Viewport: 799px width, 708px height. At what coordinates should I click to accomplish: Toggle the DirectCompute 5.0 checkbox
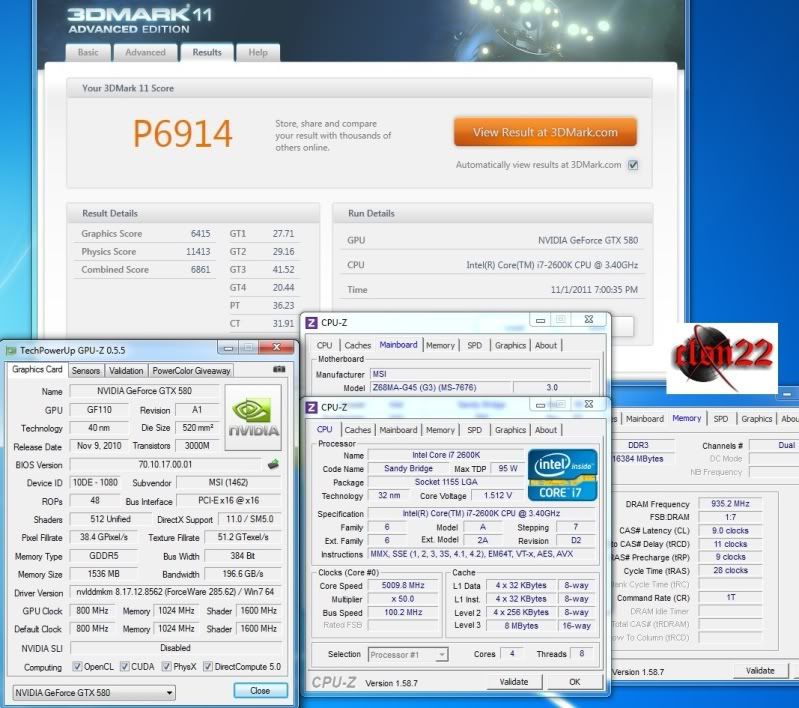(x=207, y=666)
